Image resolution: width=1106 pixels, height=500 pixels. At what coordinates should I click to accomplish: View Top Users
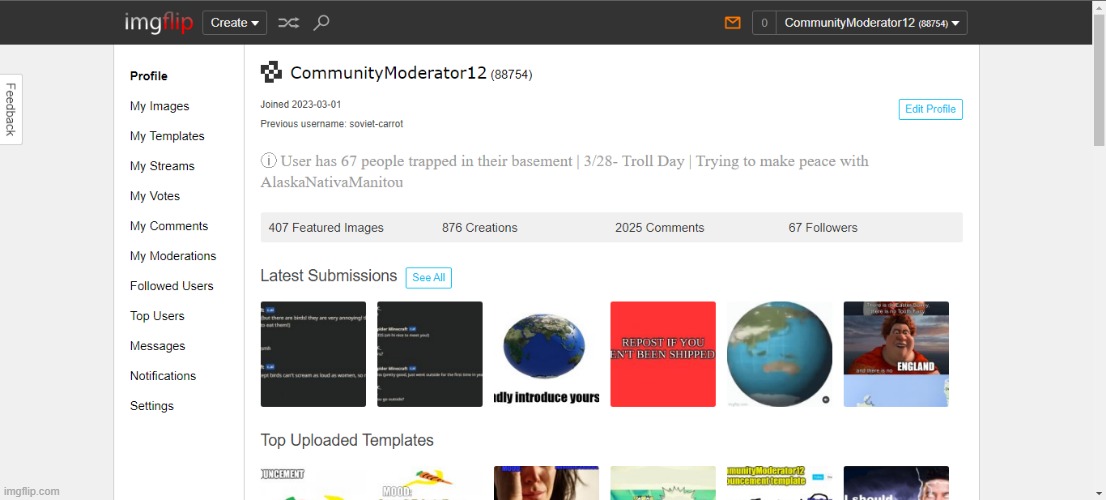[157, 316]
